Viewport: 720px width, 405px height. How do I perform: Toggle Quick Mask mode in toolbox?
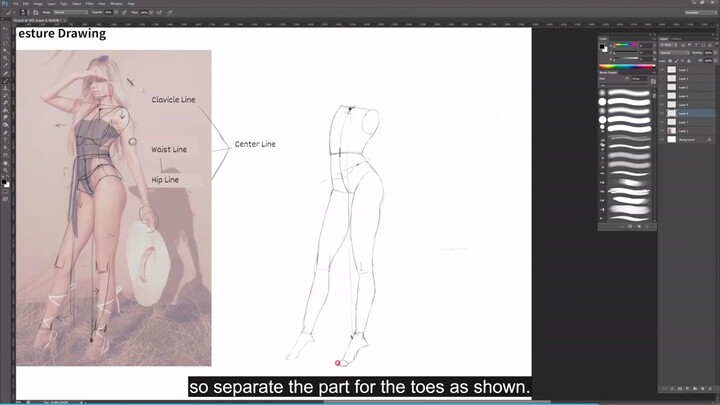[x=6, y=191]
